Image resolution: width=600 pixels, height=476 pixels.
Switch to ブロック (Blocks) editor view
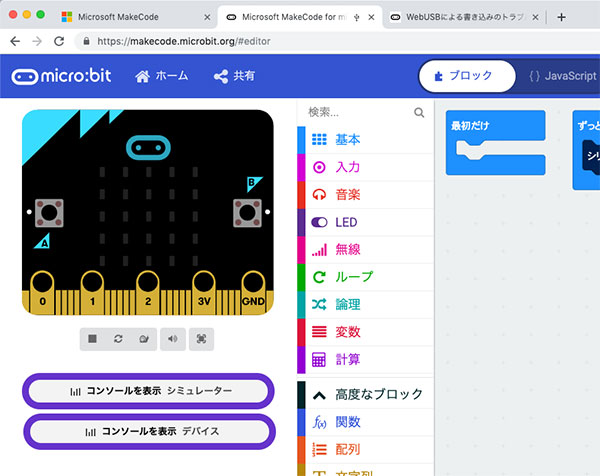pos(466,76)
